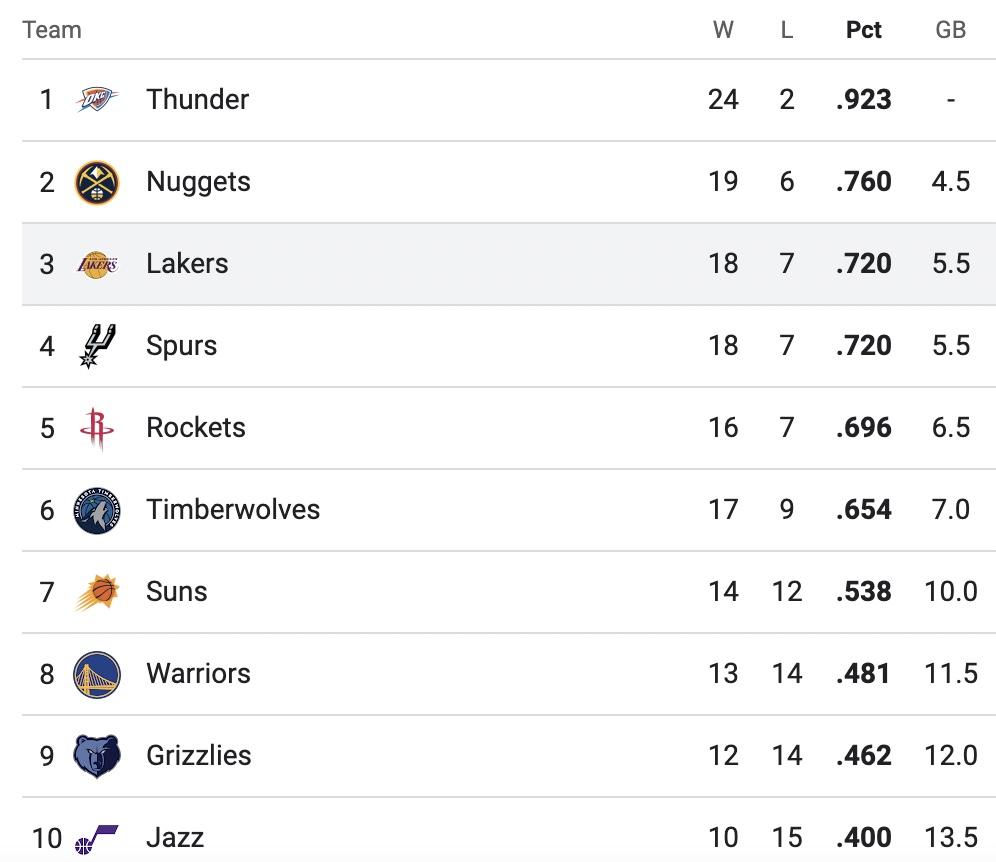Open the Thunder team name link

click(197, 100)
